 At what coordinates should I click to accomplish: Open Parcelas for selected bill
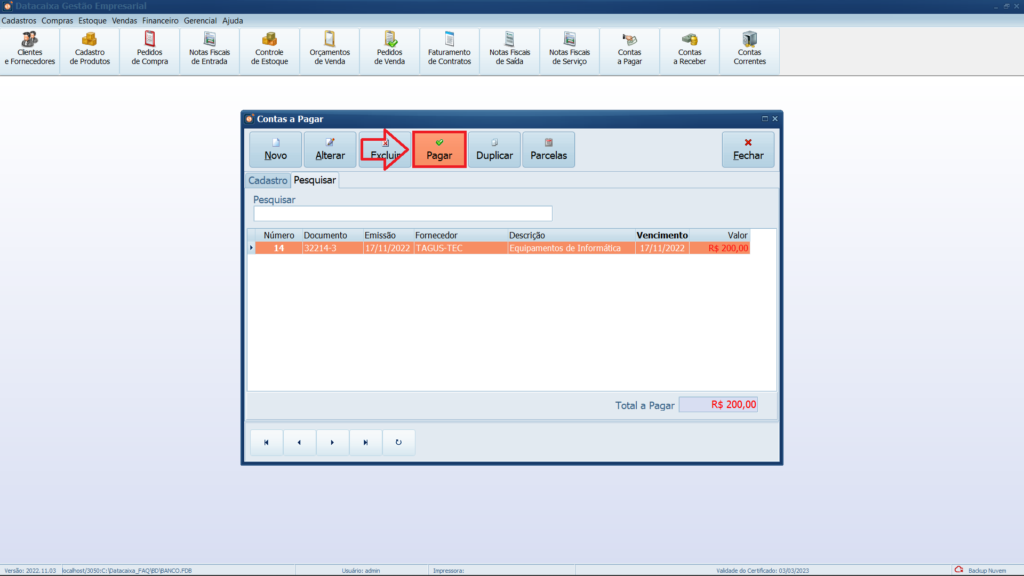coord(548,150)
